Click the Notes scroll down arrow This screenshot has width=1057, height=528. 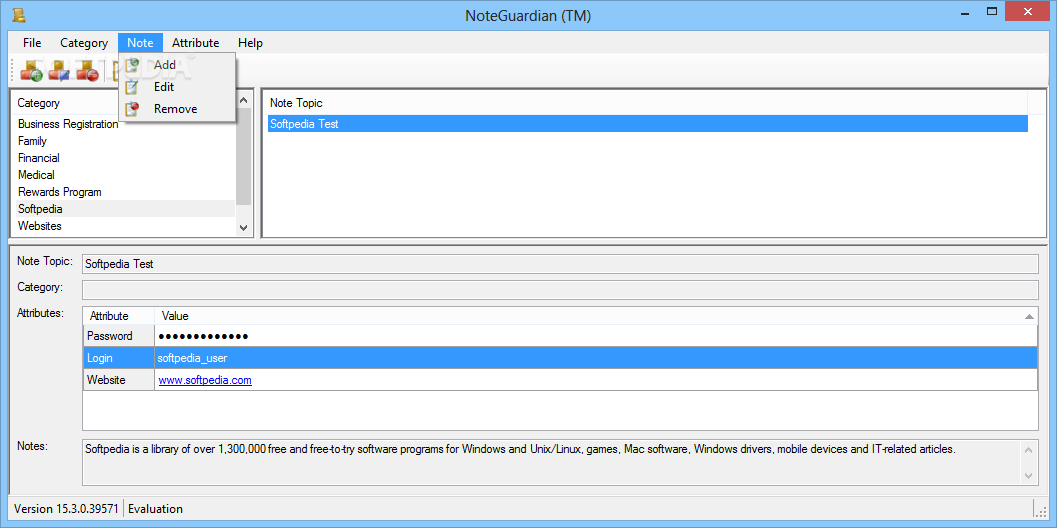tap(1029, 475)
